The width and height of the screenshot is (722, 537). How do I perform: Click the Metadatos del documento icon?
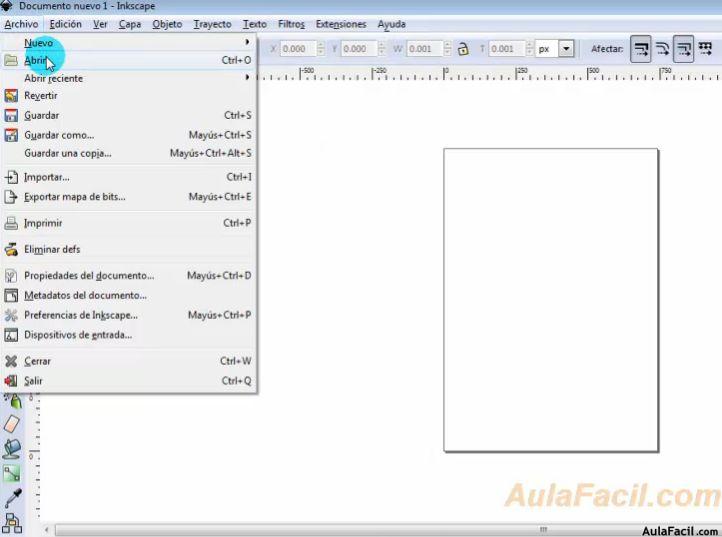point(11,295)
